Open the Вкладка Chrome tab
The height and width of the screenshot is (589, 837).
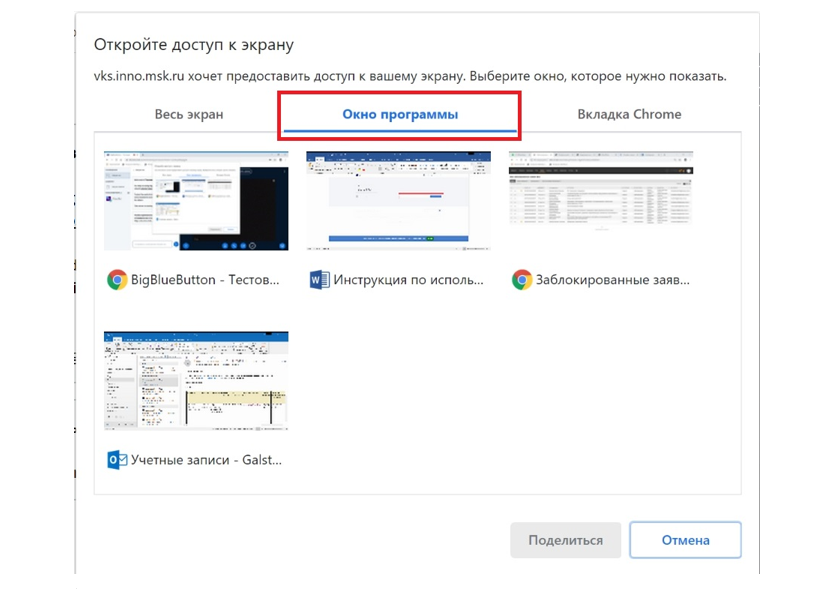(629, 114)
